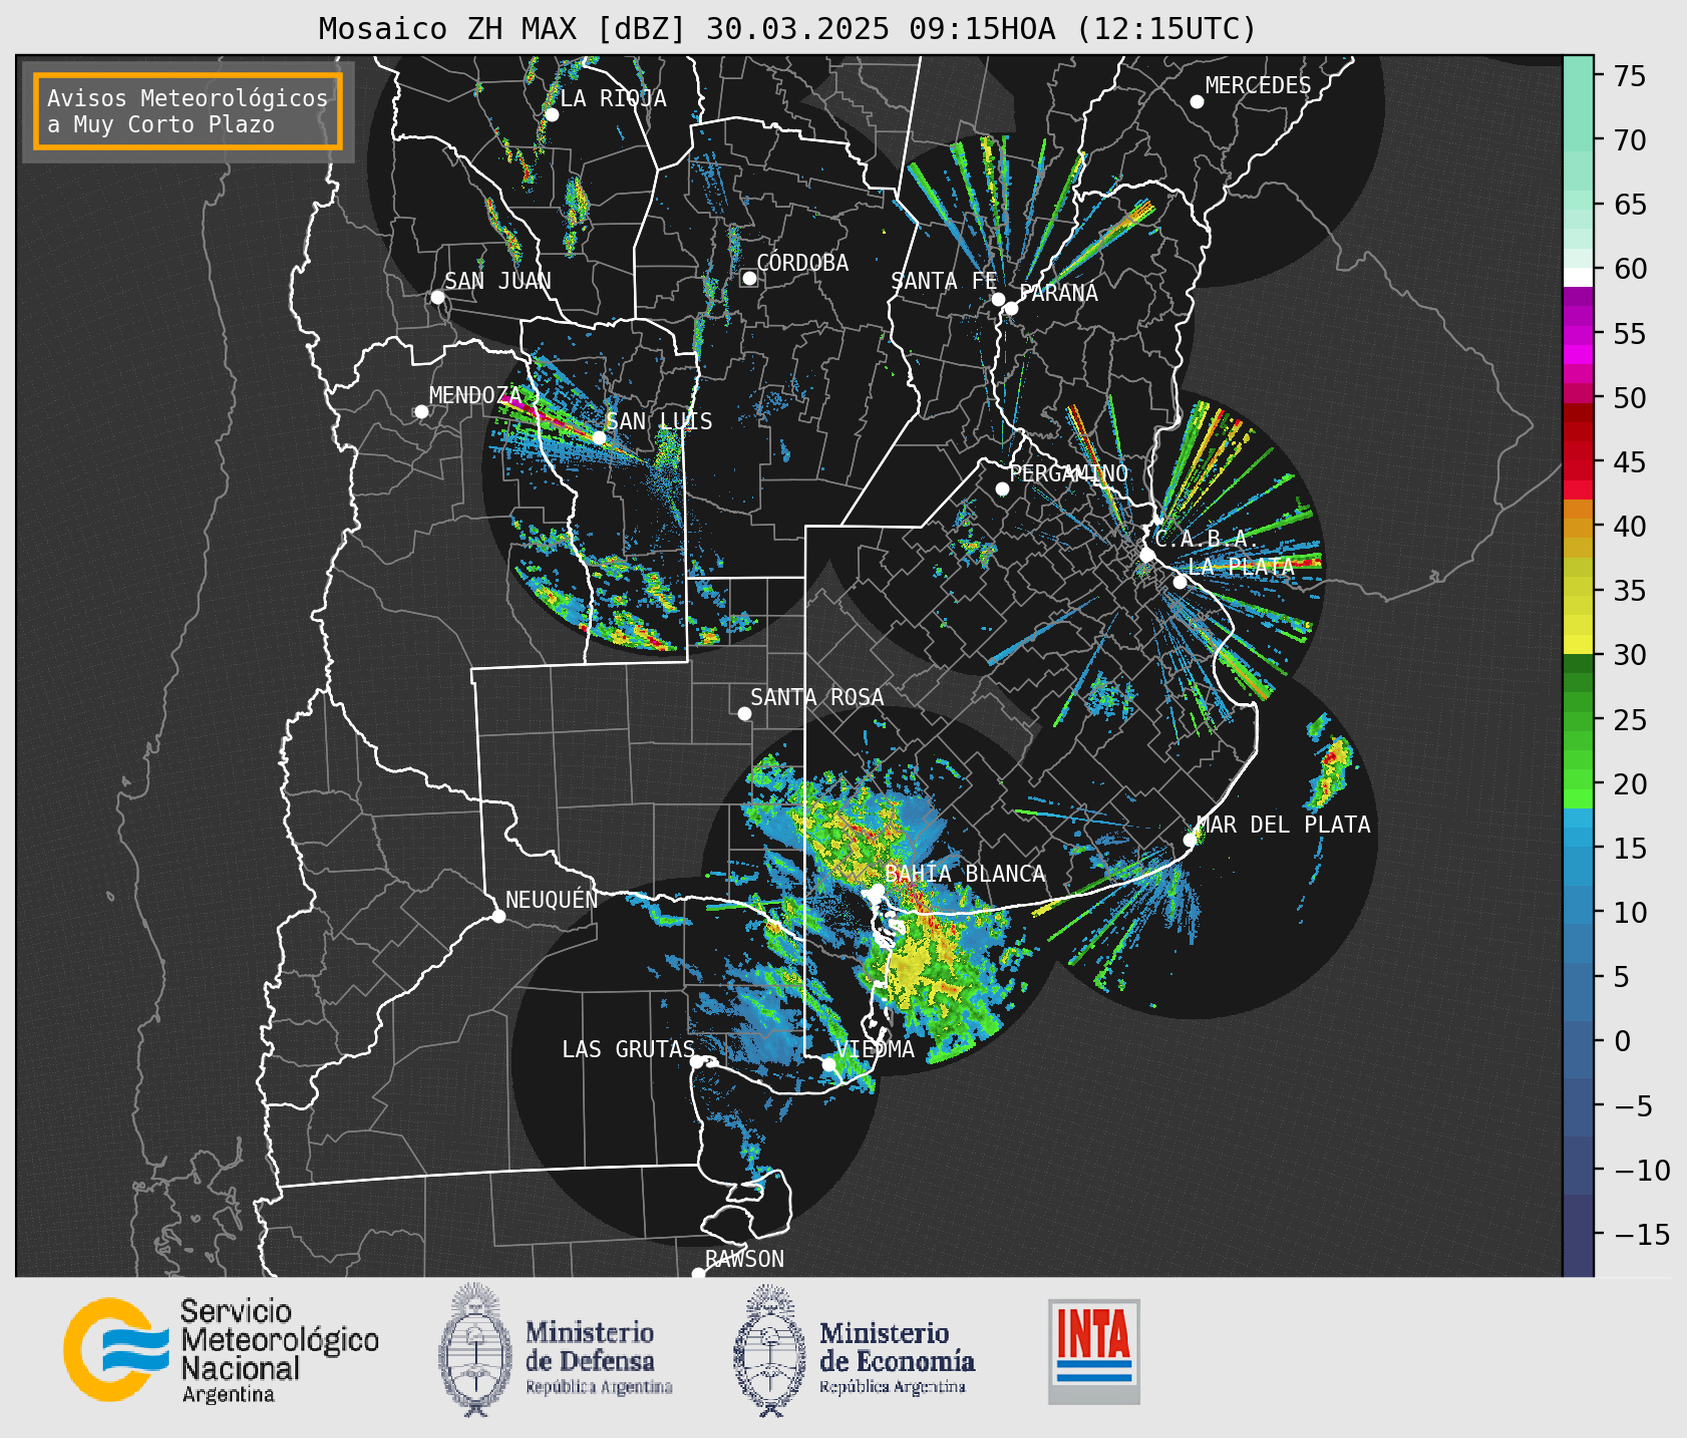Select the PERGAMINO city marker
The width and height of the screenshot is (1687, 1438).
pyautogui.click(x=1002, y=489)
